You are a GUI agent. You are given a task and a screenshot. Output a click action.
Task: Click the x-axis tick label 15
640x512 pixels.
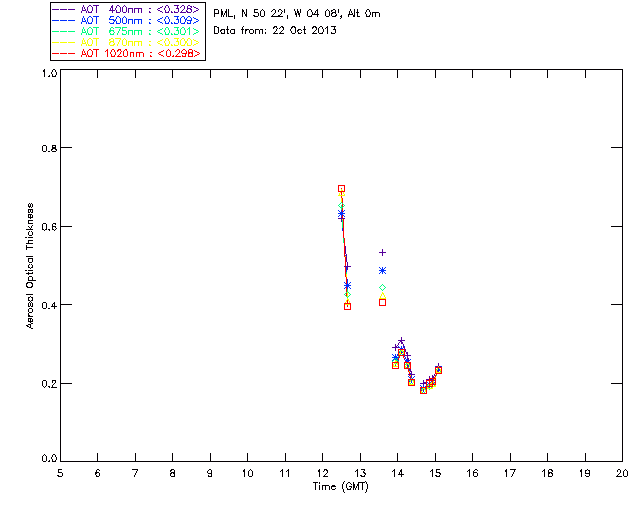click(435, 474)
